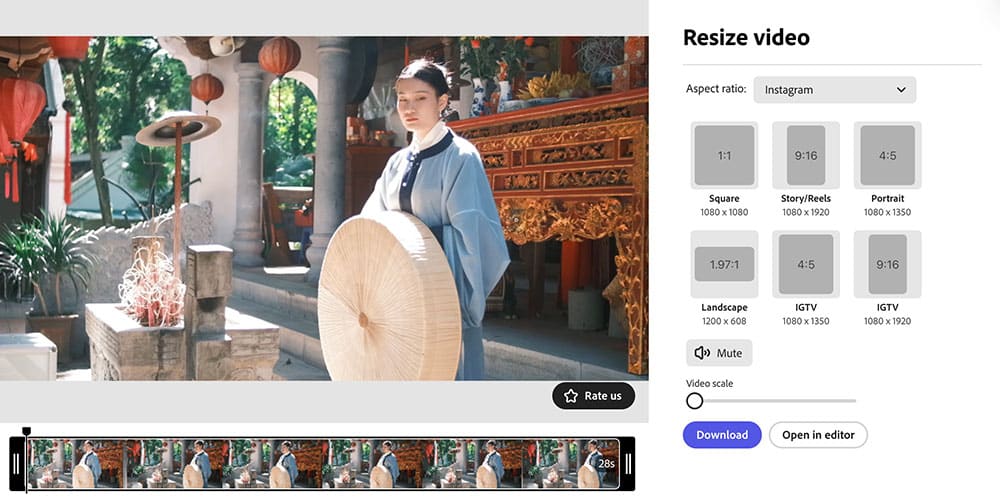The height and width of the screenshot is (503, 1000).
Task: Click the 1080 x 1920 size under Story/Reels
Action: coord(806,212)
